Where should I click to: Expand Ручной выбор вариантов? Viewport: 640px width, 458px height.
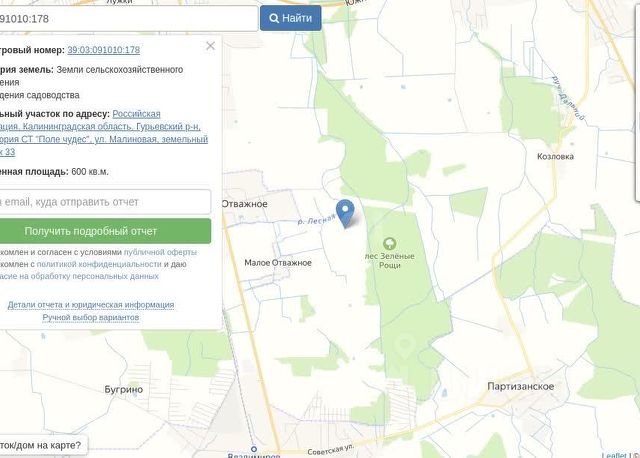(x=91, y=318)
